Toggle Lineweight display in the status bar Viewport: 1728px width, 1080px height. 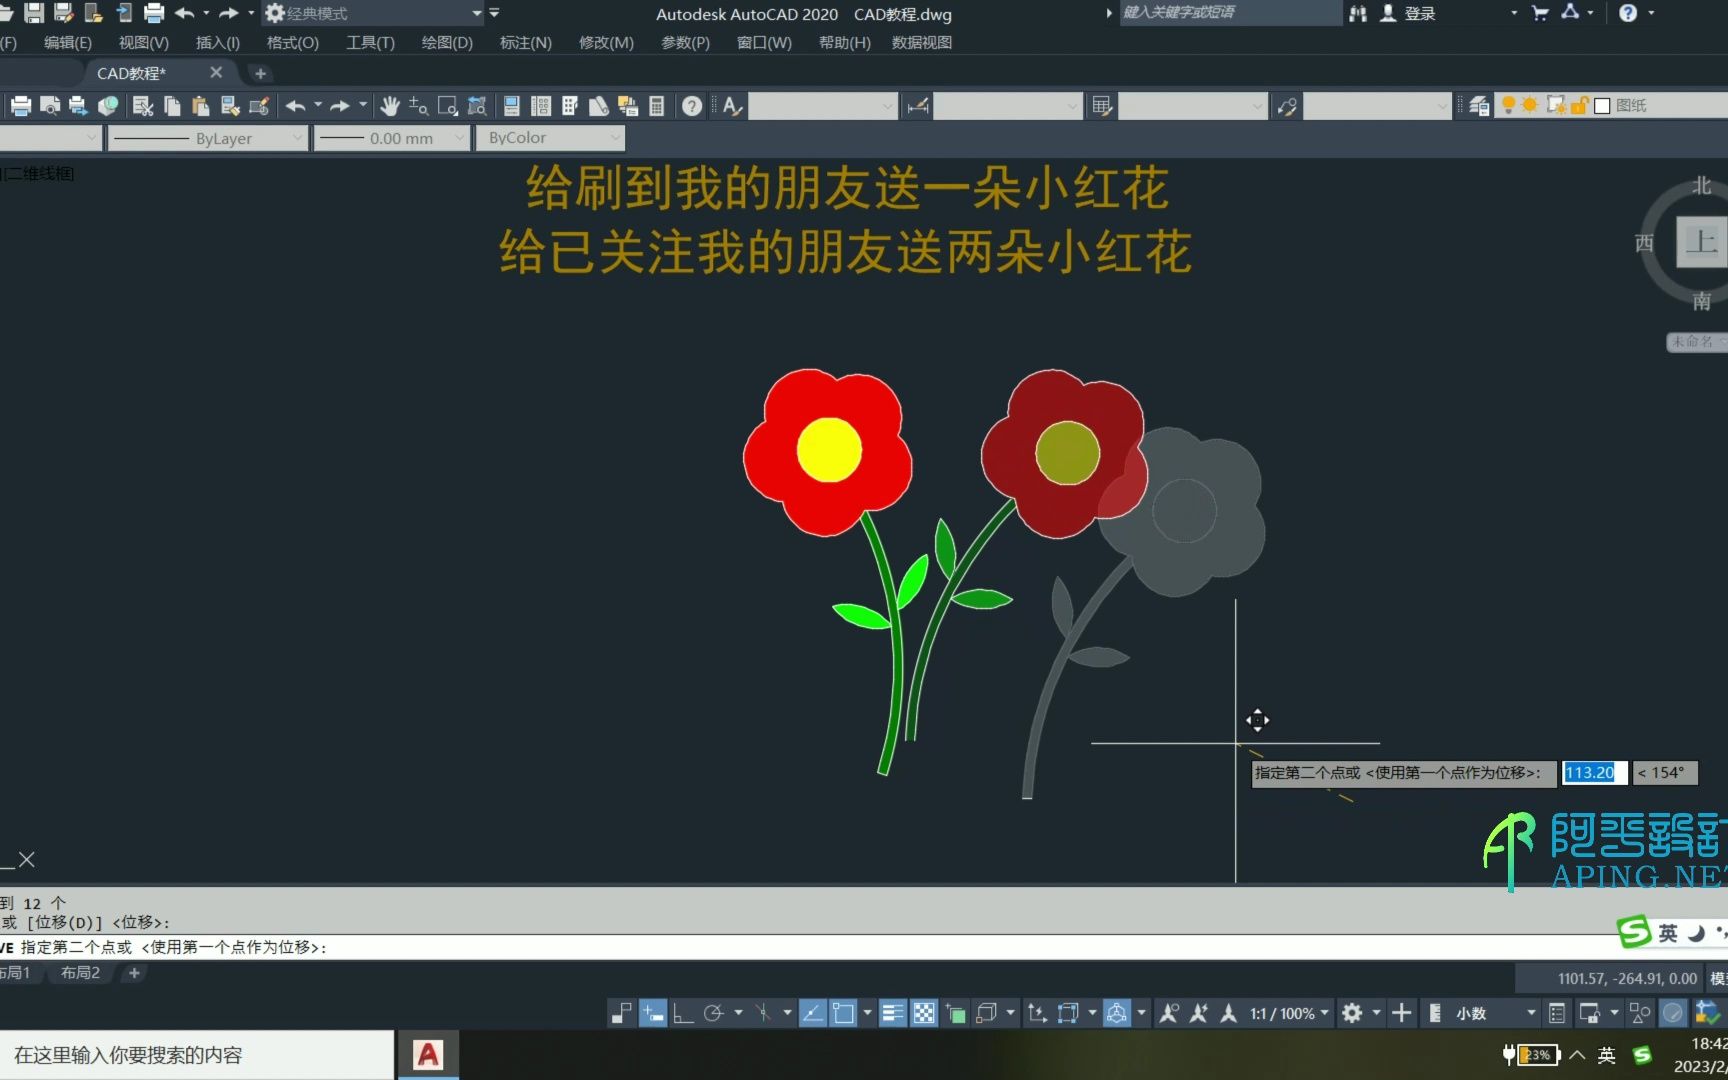coord(892,1013)
